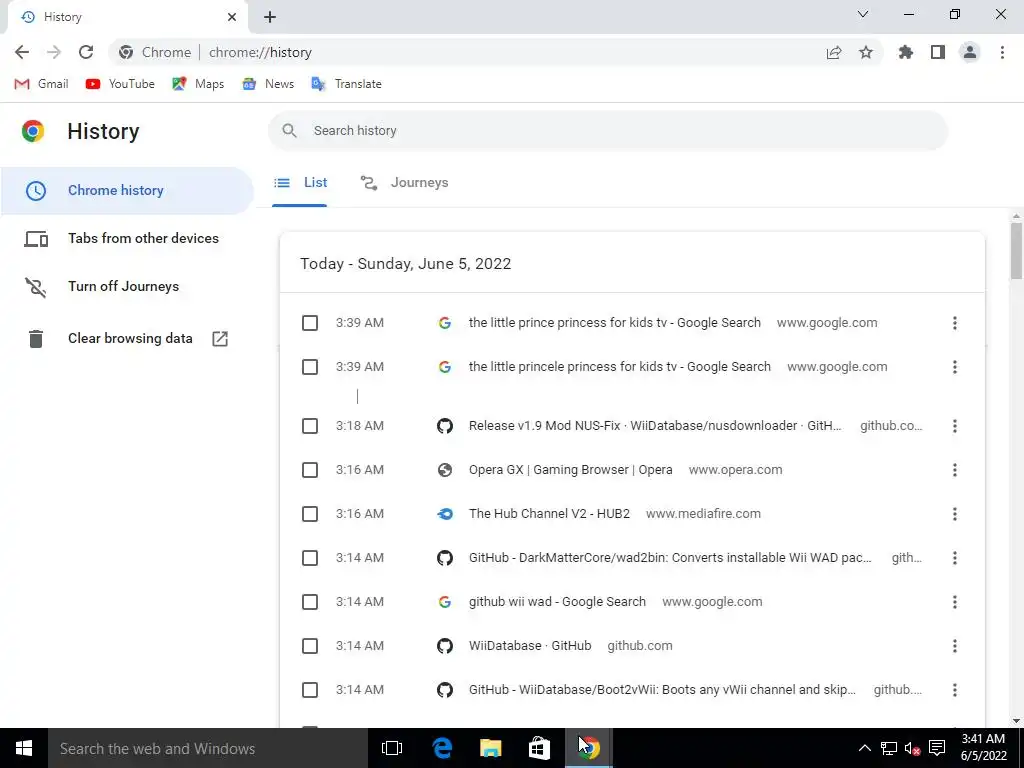Click the taskbar clock showing 3:41 AM
This screenshot has height=768, width=1024.
984,748
